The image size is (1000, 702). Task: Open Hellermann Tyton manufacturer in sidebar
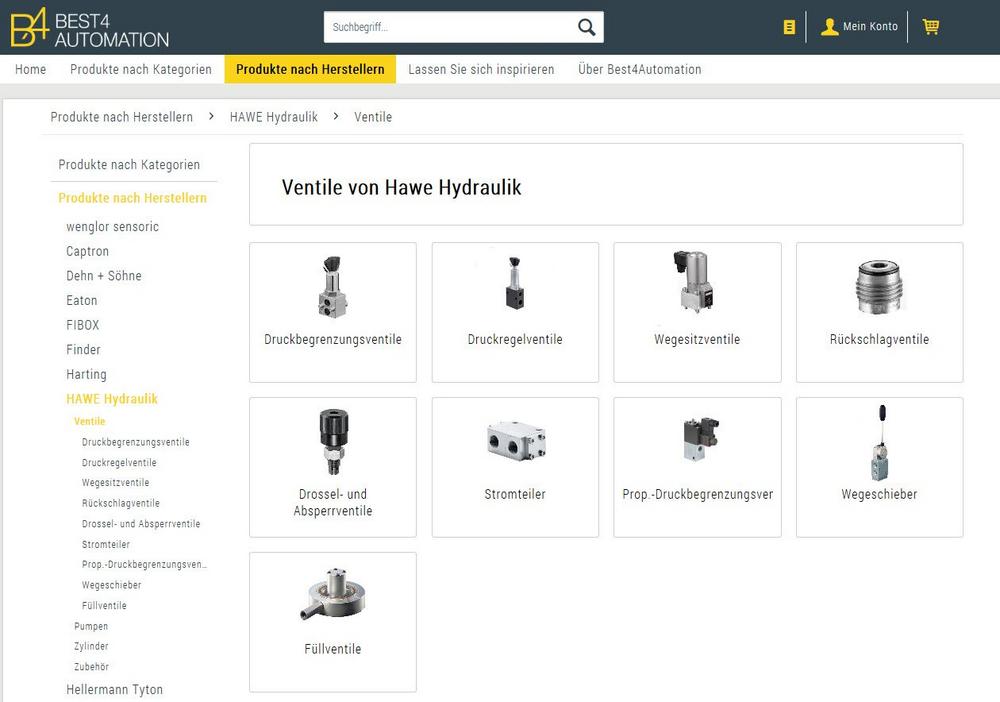(x=114, y=689)
